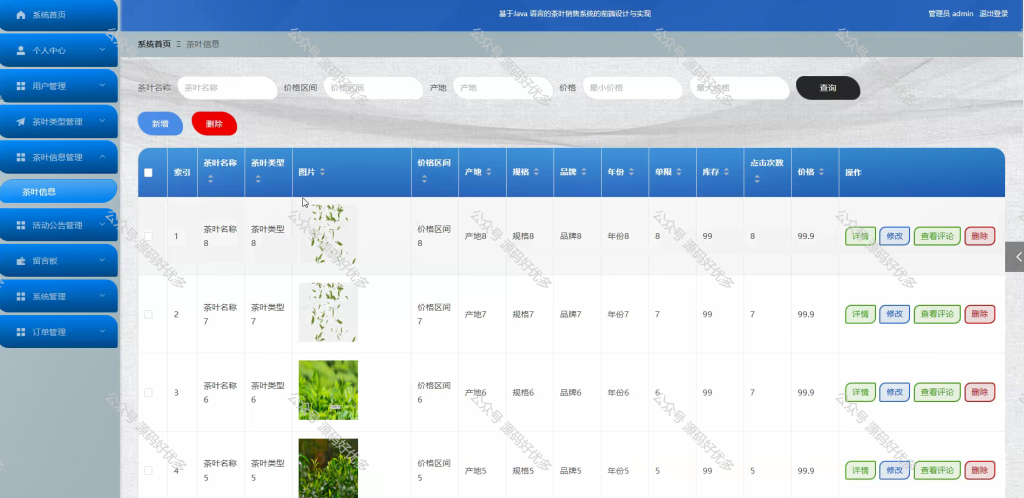
Task: Click the home icon beside 系统首页
Action: click(21, 14)
